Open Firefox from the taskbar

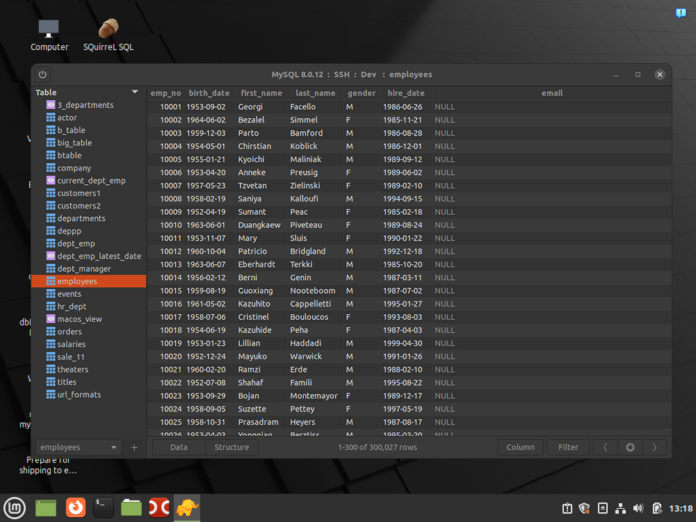click(x=75, y=507)
